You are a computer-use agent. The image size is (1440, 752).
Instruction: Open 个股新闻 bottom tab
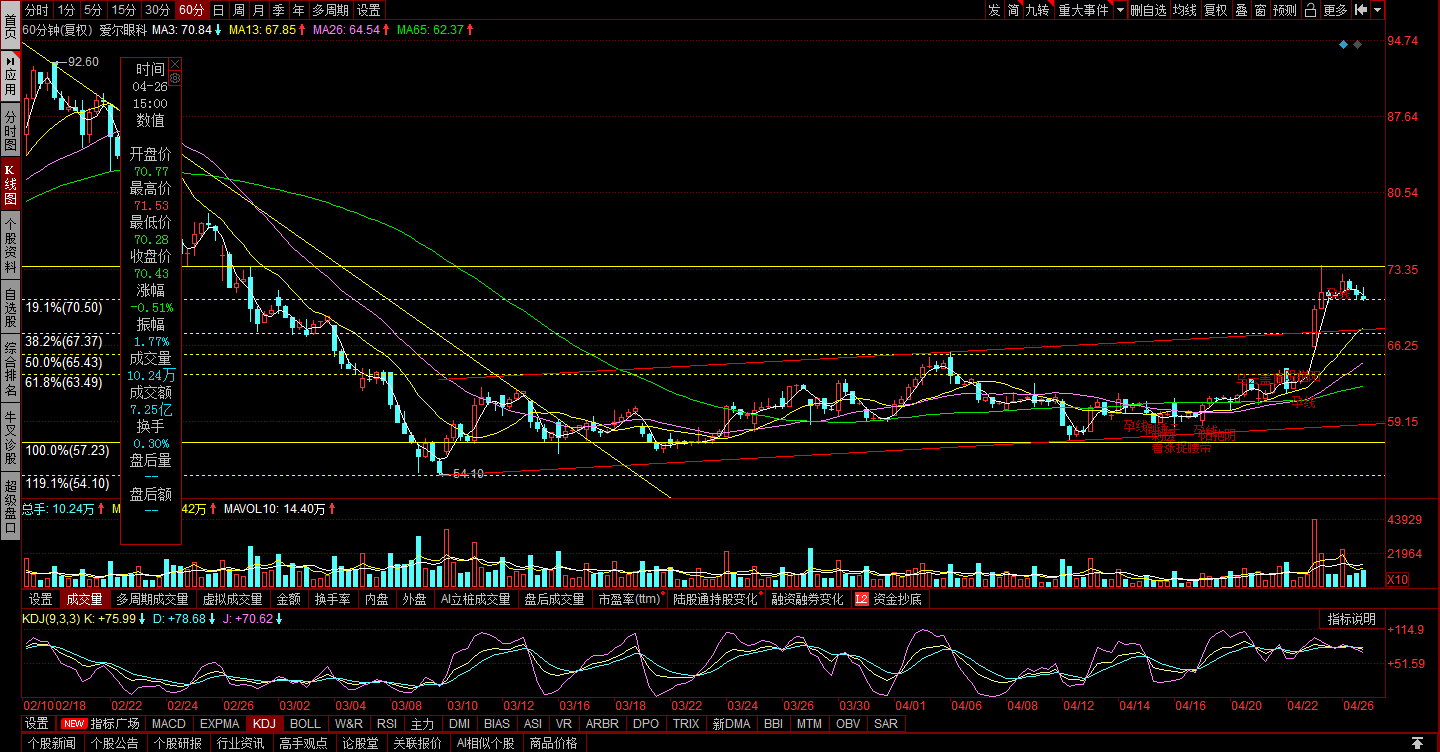point(51,743)
